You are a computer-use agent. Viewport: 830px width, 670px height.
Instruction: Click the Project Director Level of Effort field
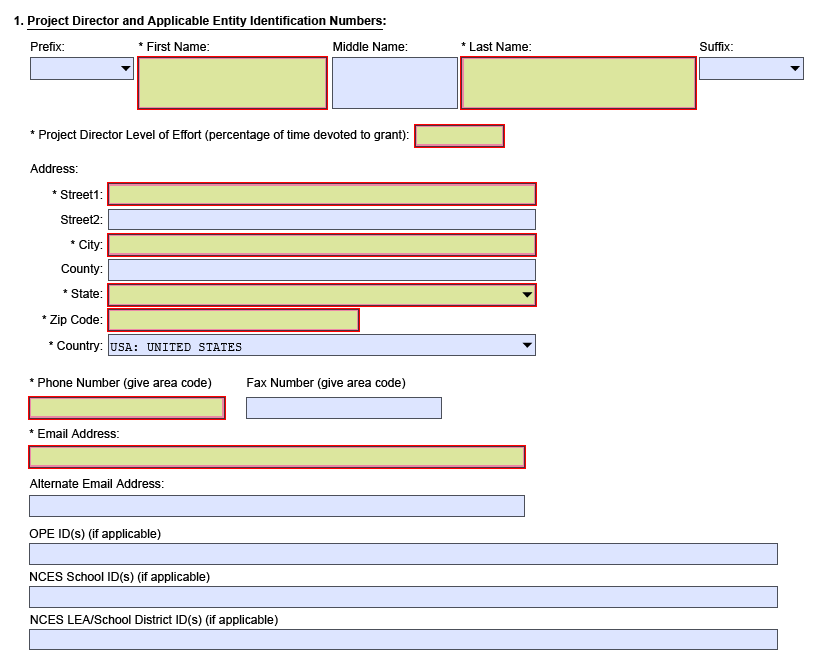click(459, 136)
